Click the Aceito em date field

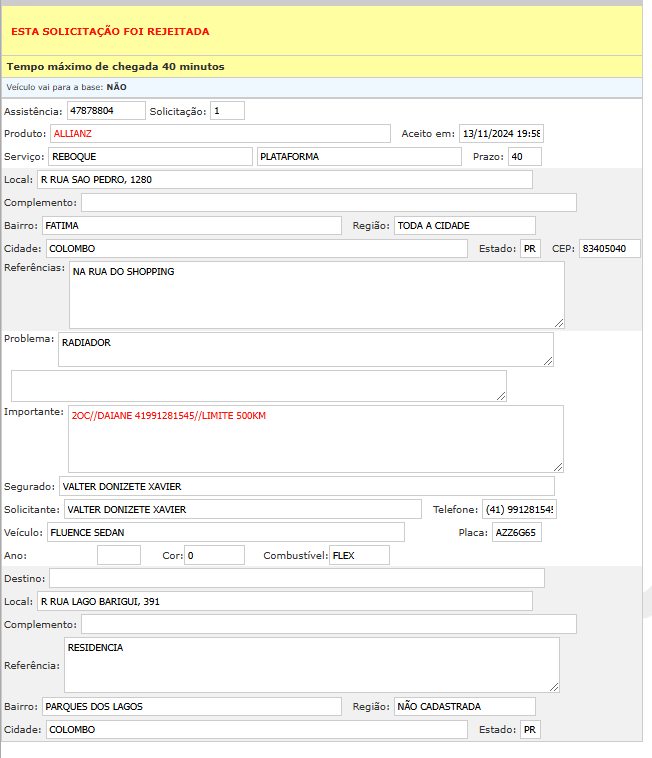500,134
